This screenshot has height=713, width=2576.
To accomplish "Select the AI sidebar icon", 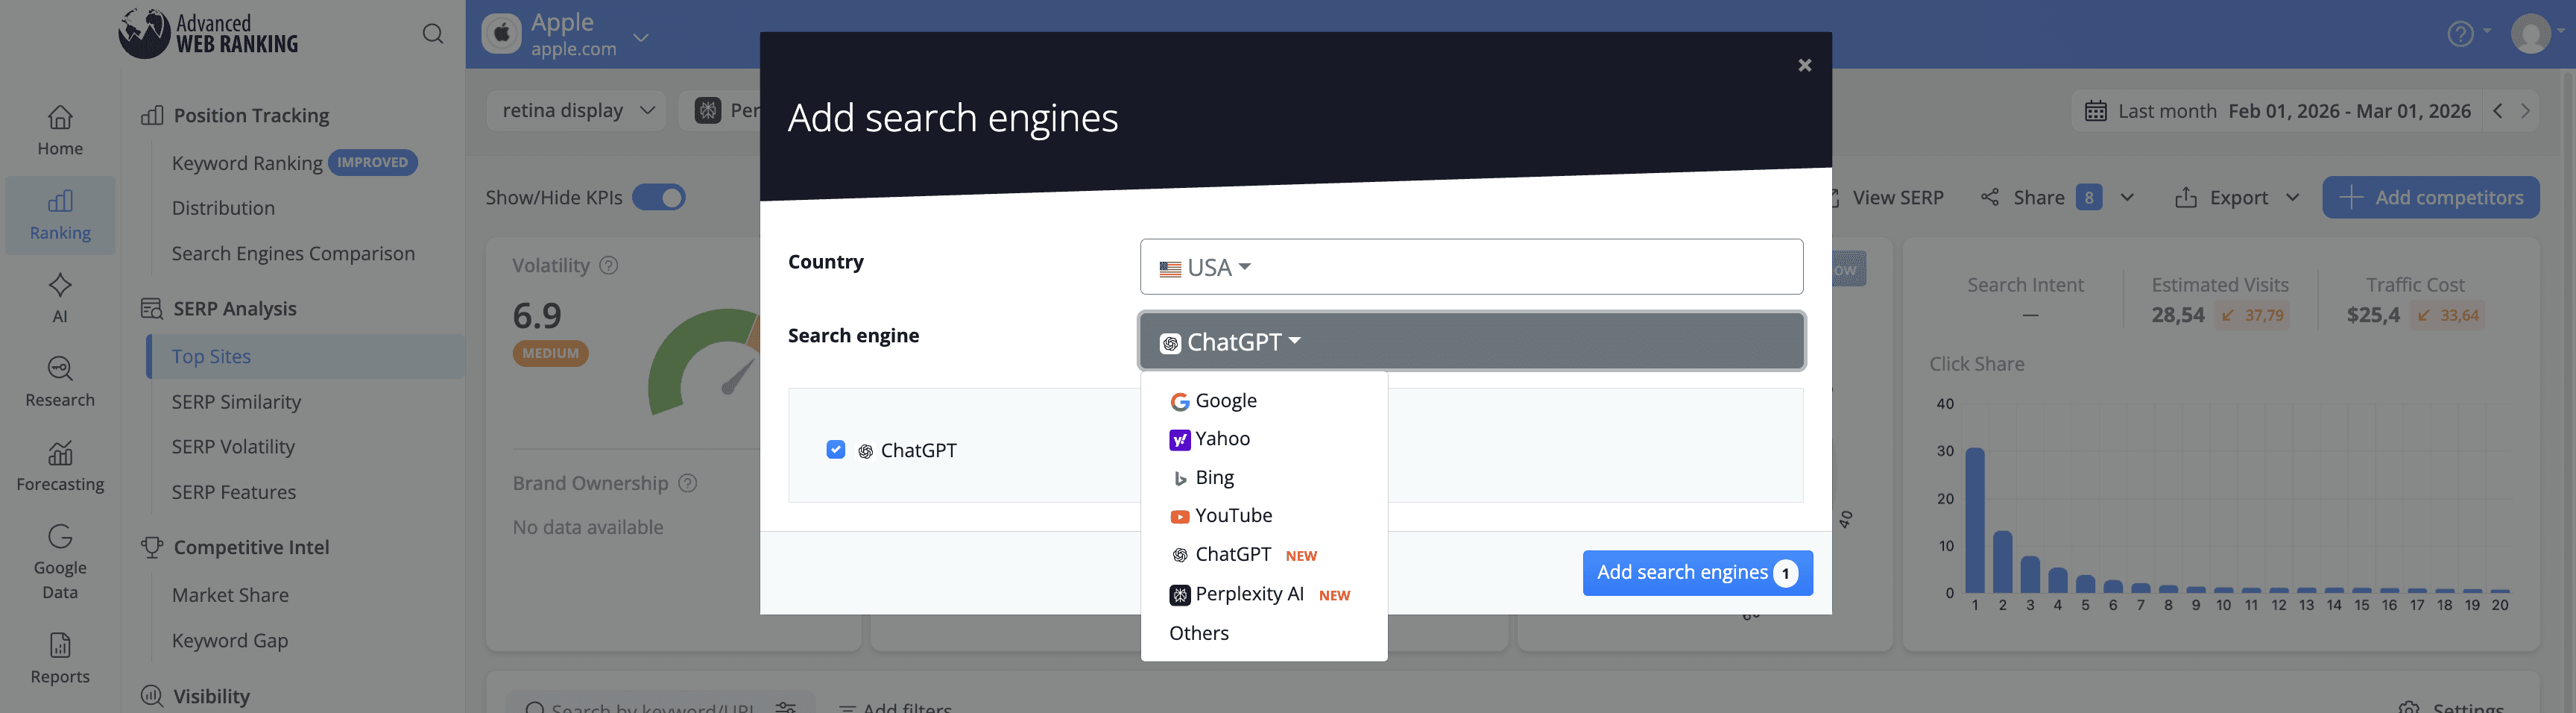I will tap(60, 297).
